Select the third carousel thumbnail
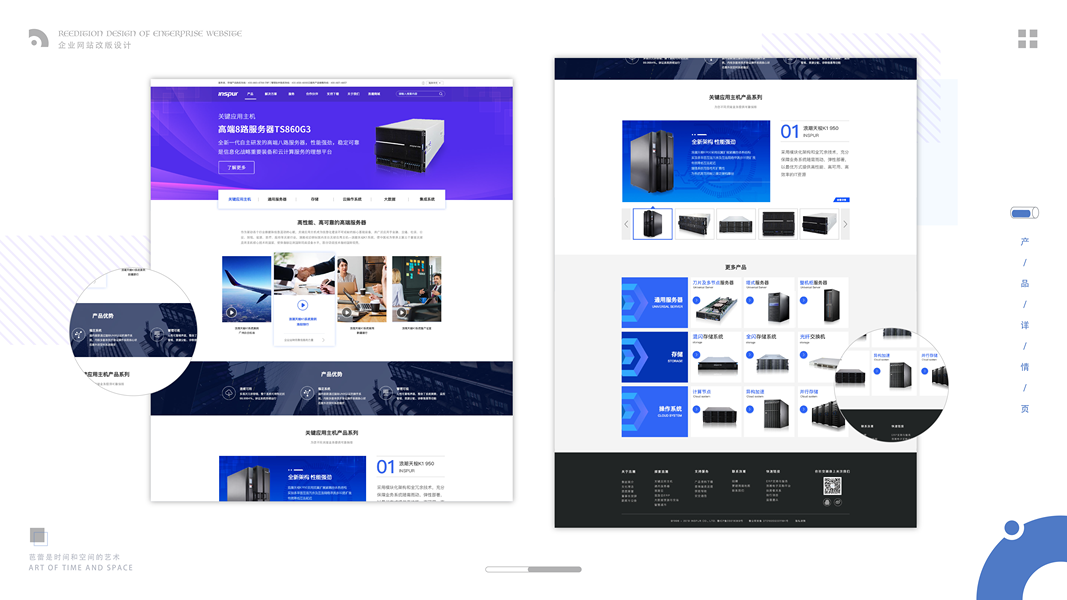 tap(736, 224)
